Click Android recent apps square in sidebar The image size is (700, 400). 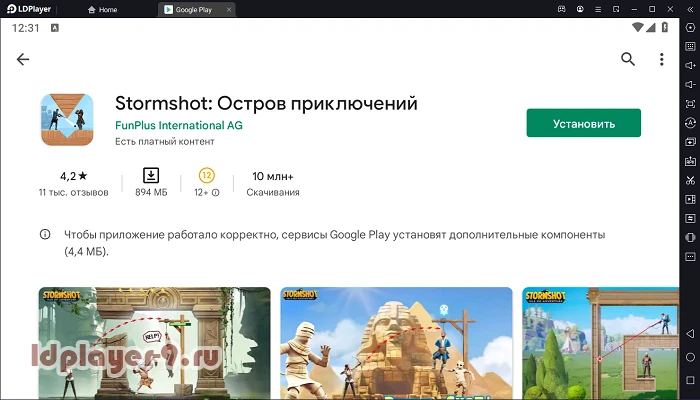point(690,380)
